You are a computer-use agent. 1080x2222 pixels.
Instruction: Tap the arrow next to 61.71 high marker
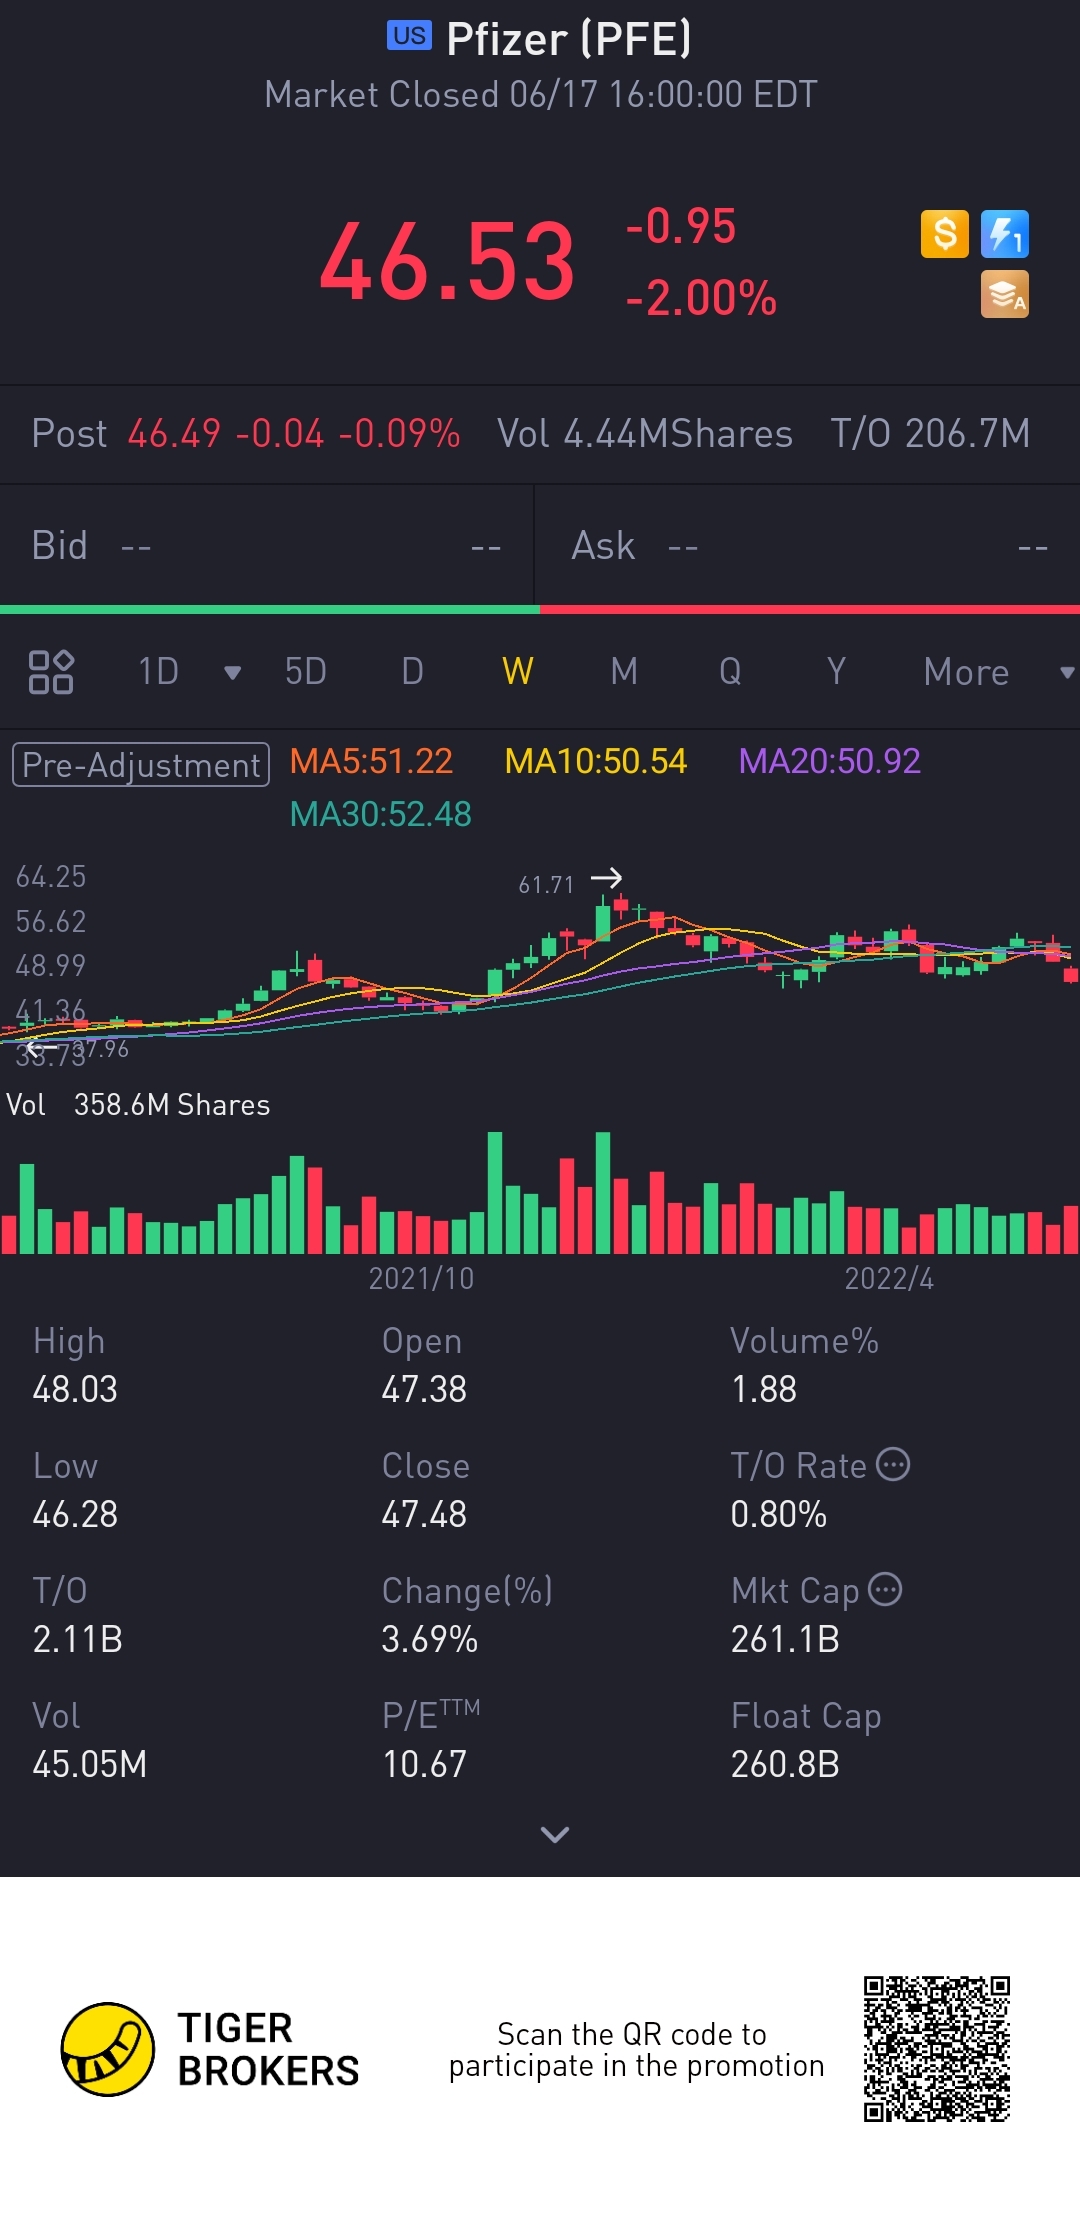(x=606, y=878)
